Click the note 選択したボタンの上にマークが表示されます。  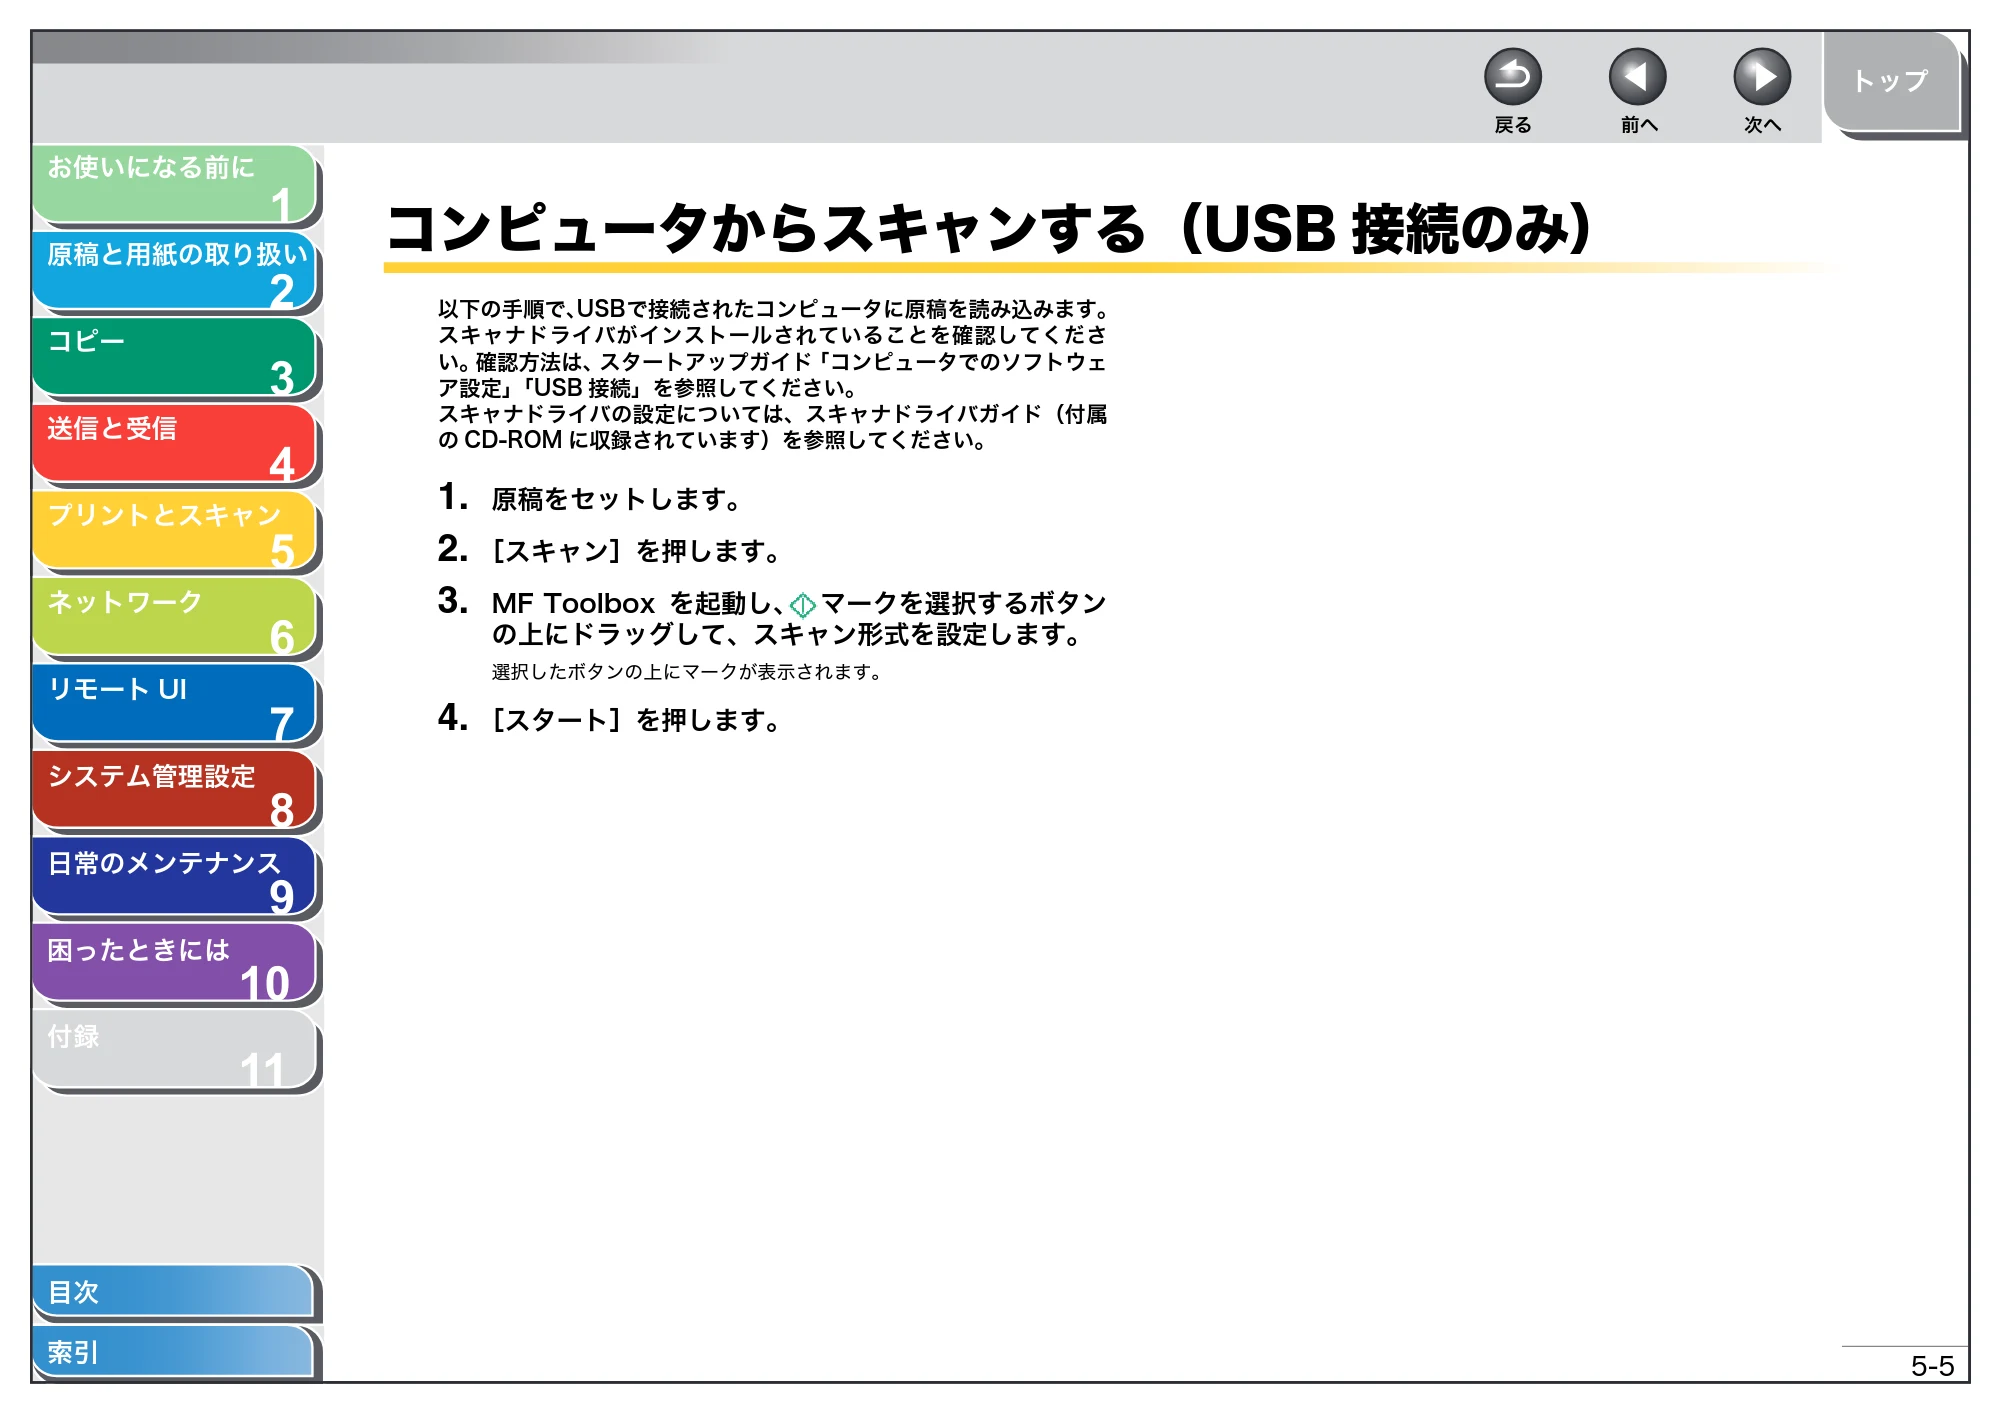coord(687,672)
